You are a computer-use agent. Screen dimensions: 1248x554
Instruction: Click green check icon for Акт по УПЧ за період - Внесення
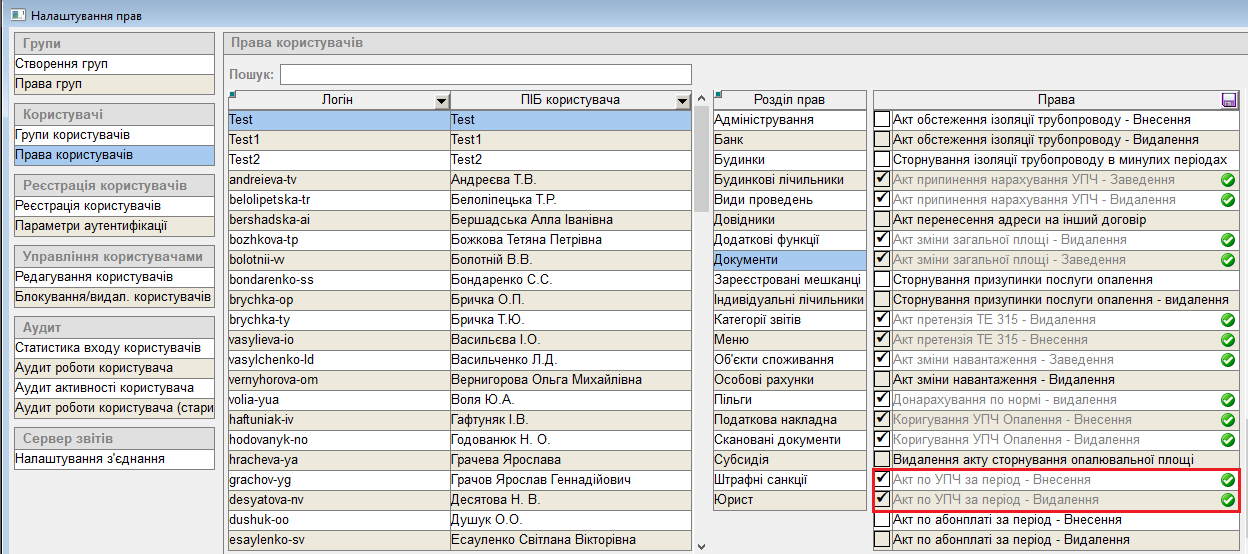(x=1227, y=480)
